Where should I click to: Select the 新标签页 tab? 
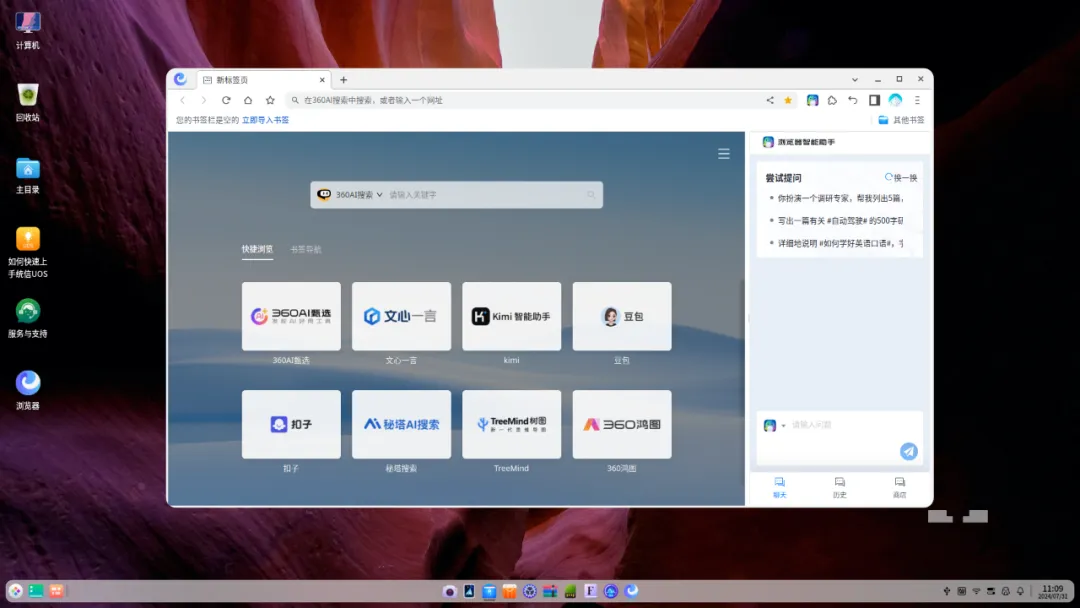(x=262, y=80)
